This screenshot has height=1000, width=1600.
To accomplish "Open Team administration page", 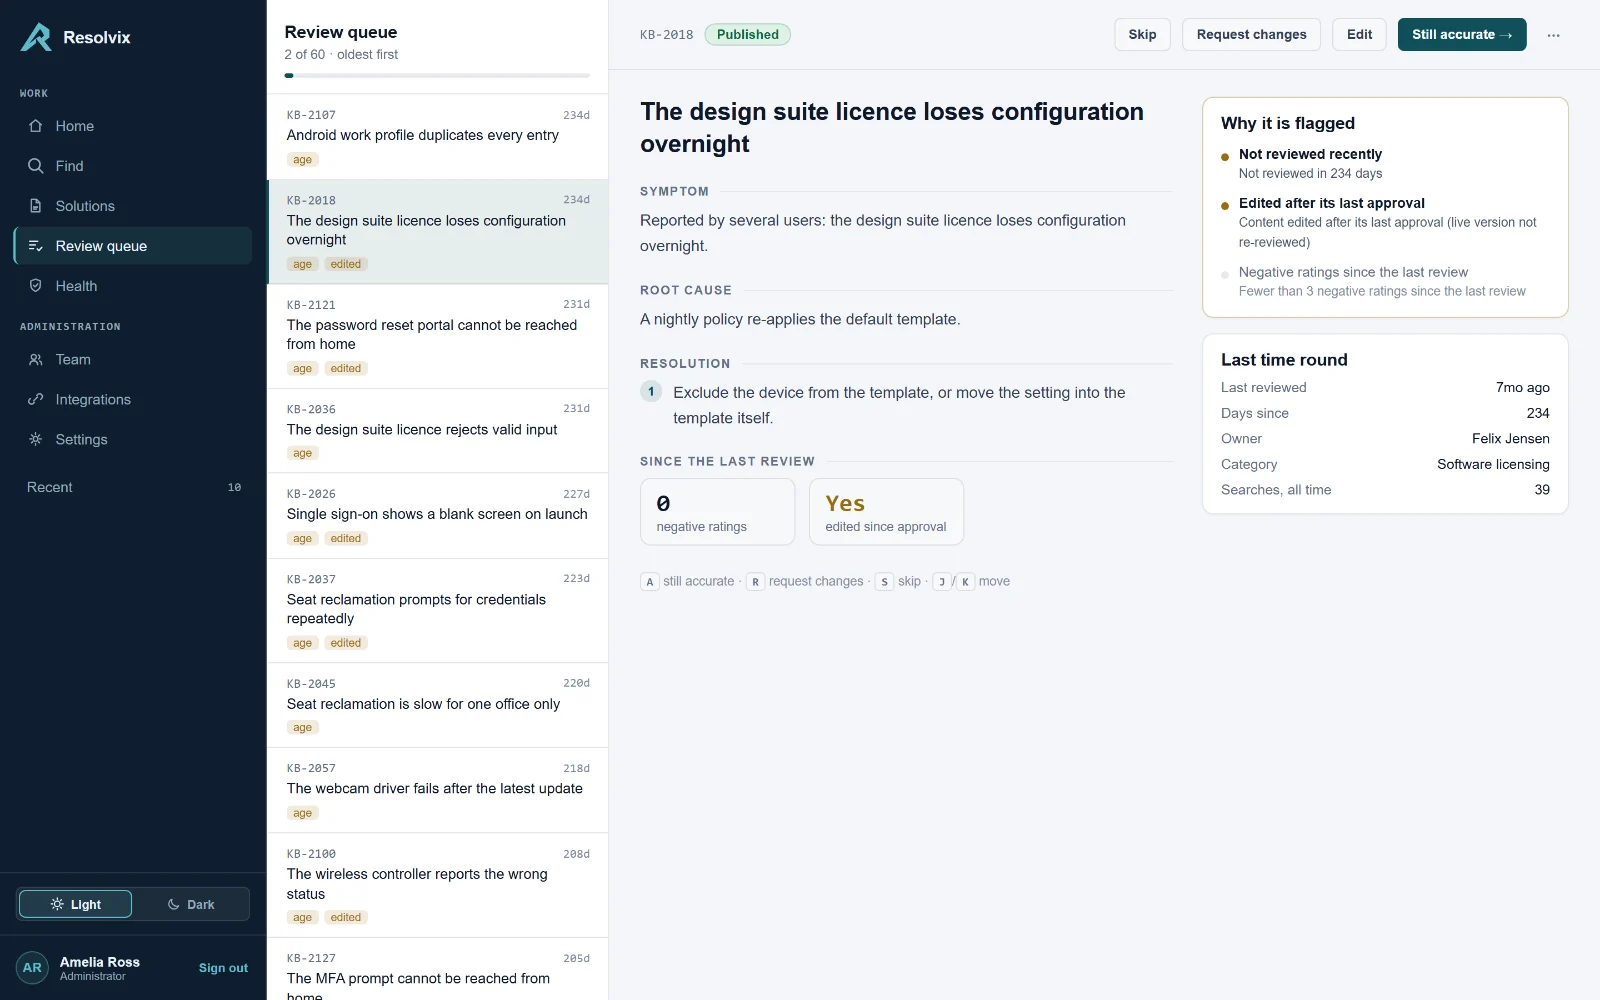I will pyautogui.click(x=132, y=359).
